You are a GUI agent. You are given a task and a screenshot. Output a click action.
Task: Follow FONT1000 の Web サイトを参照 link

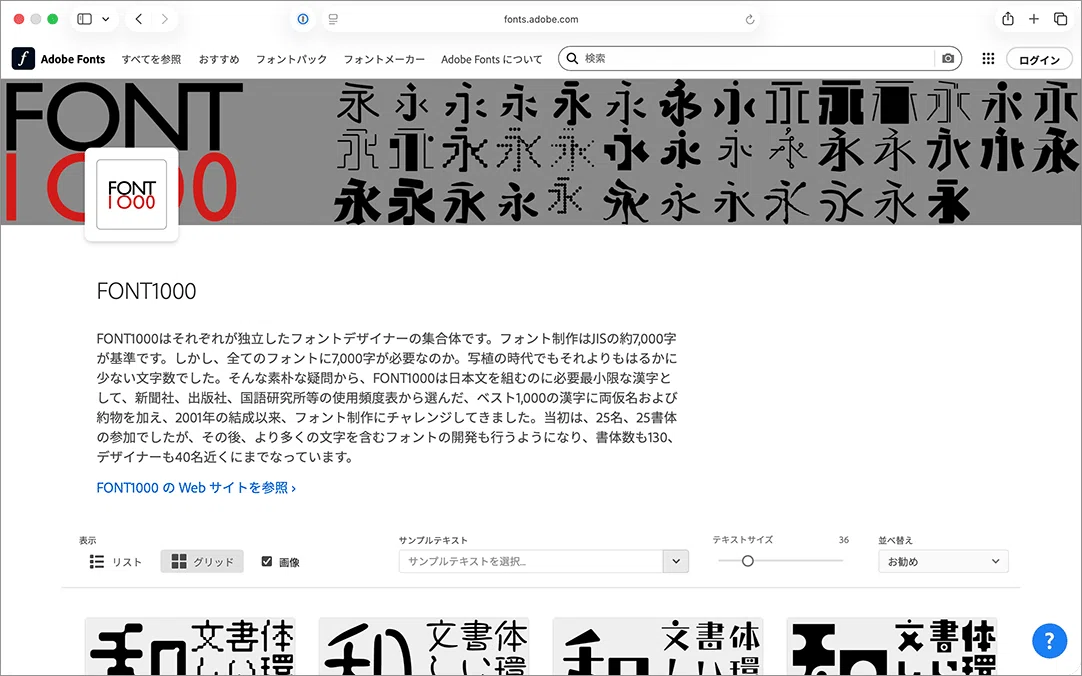196,488
